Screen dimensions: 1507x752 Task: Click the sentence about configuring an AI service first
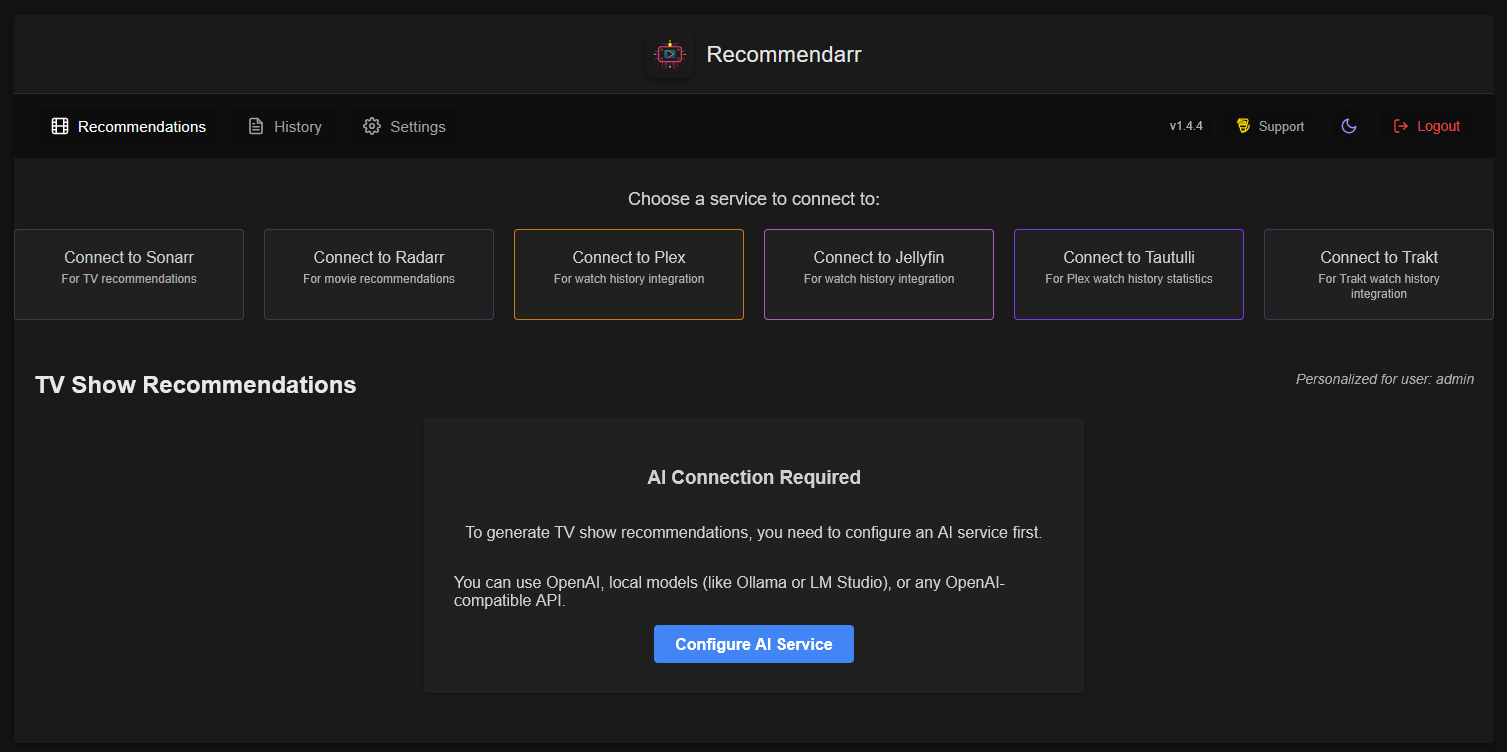click(x=754, y=533)
